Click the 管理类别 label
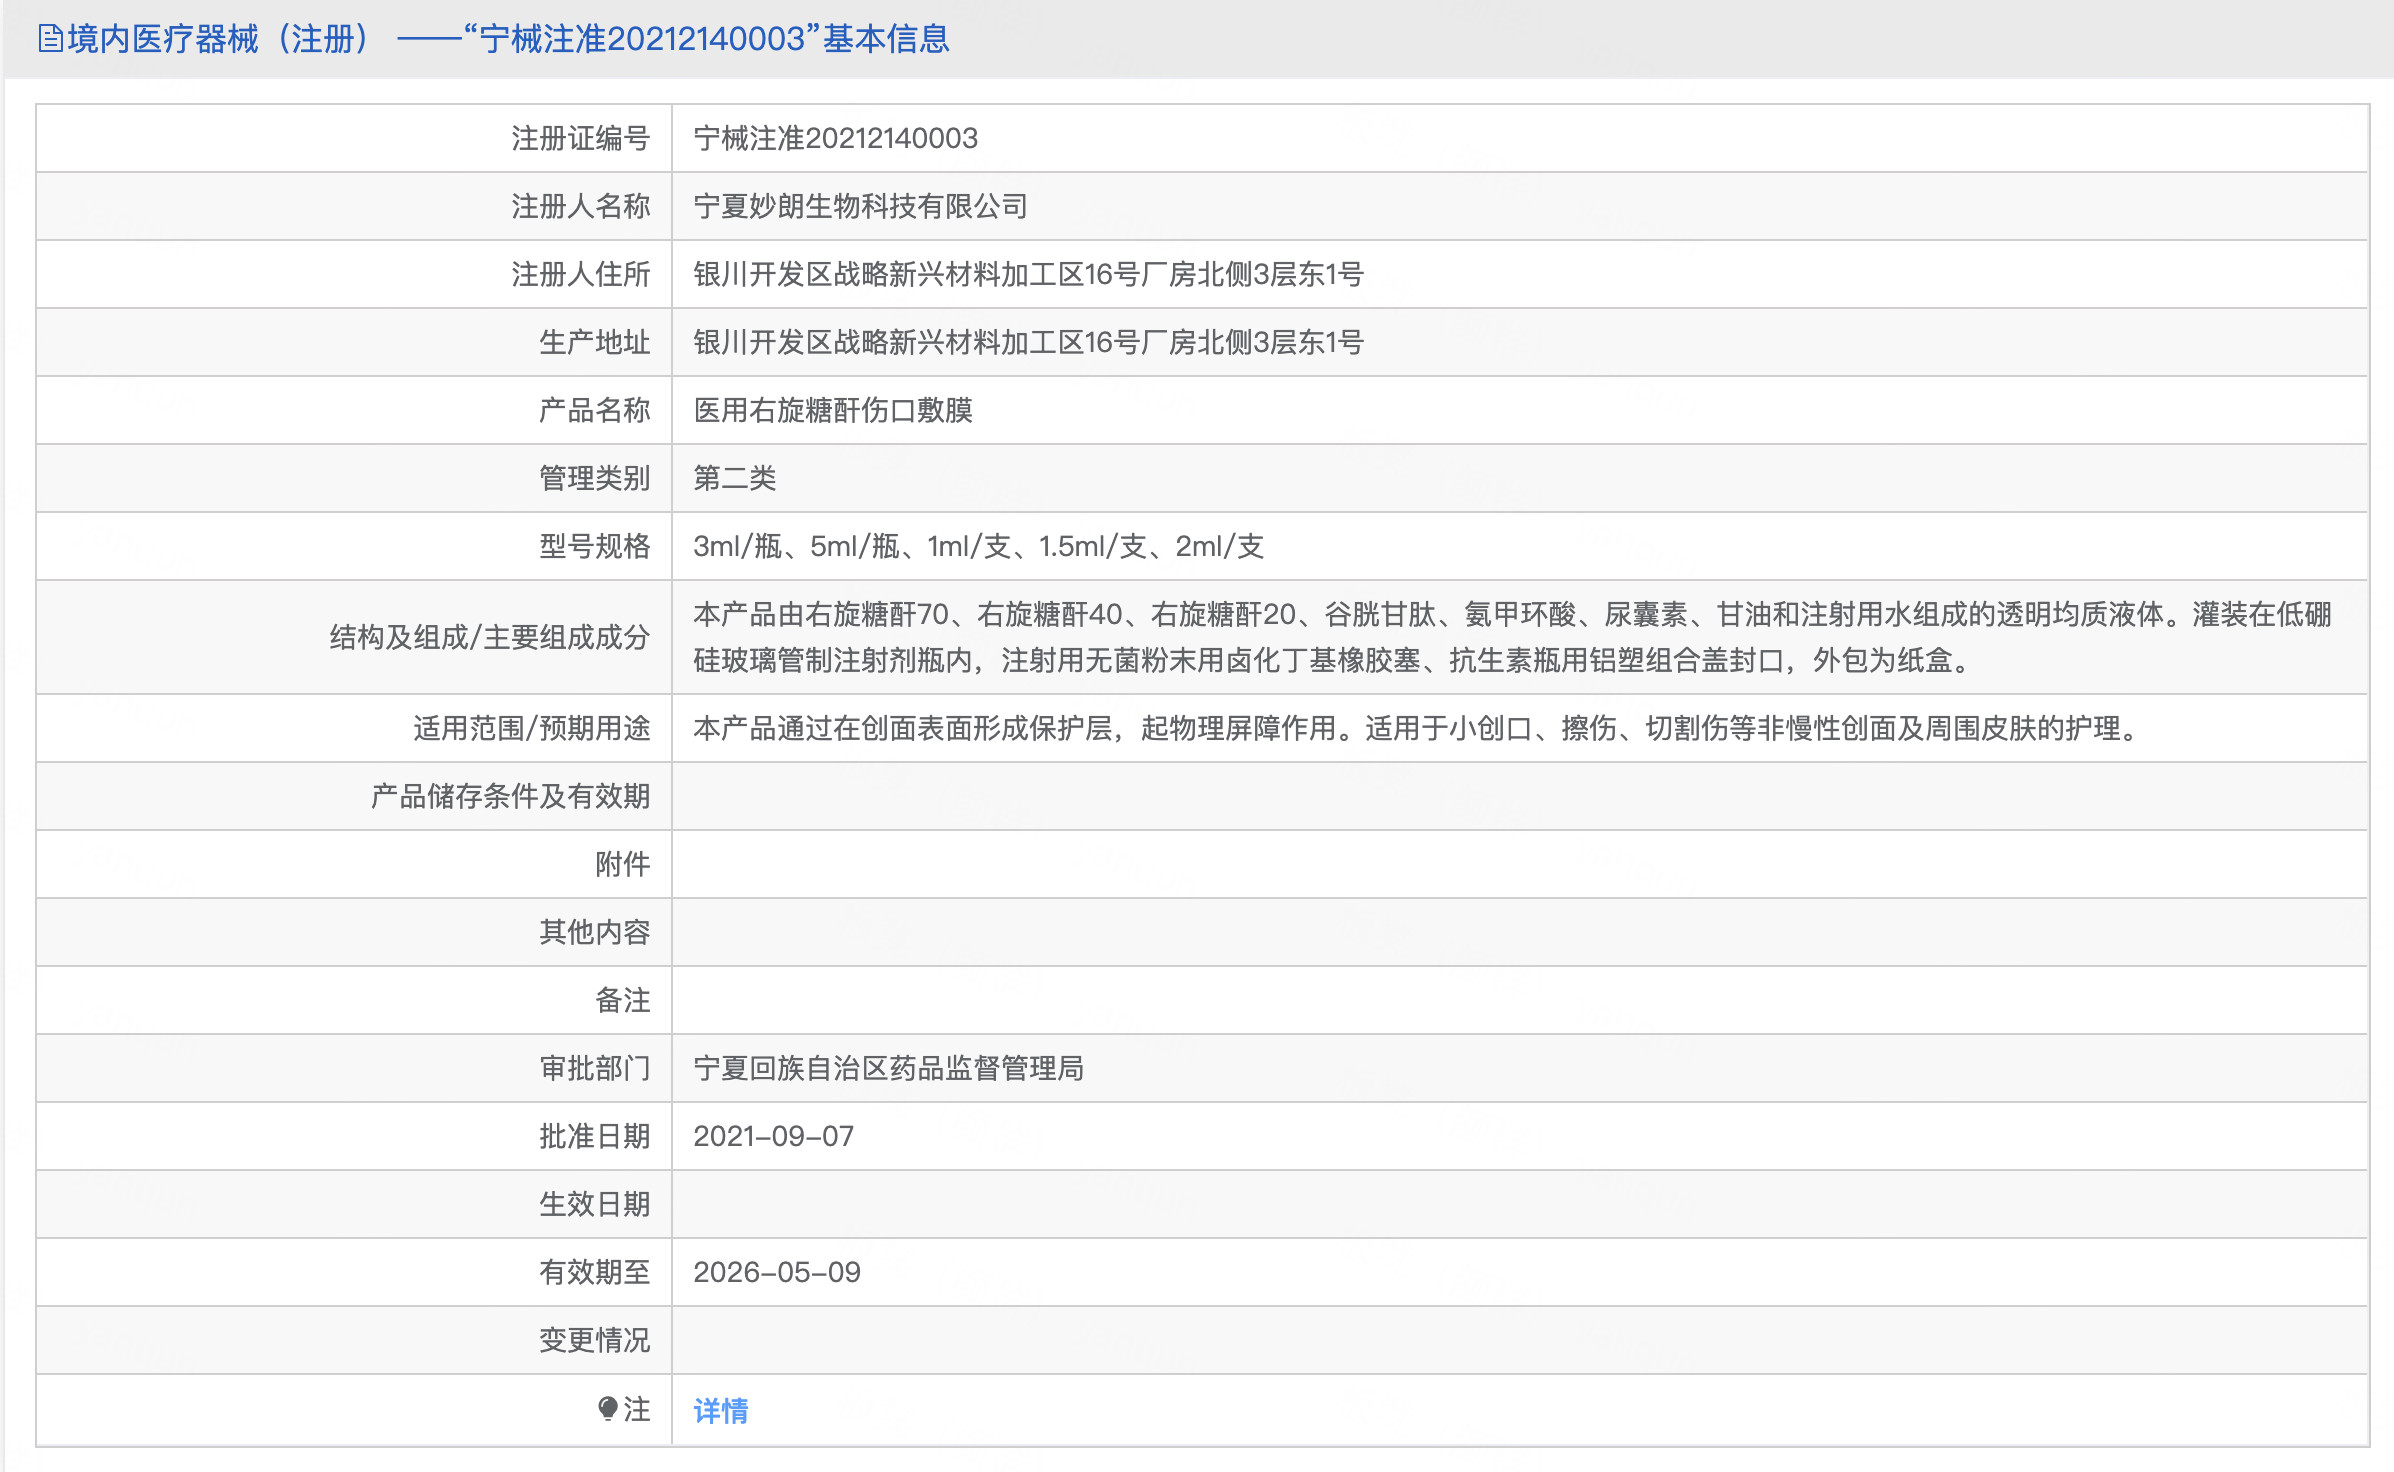Screen dimensions: 2394x1472 pos(595,478)
